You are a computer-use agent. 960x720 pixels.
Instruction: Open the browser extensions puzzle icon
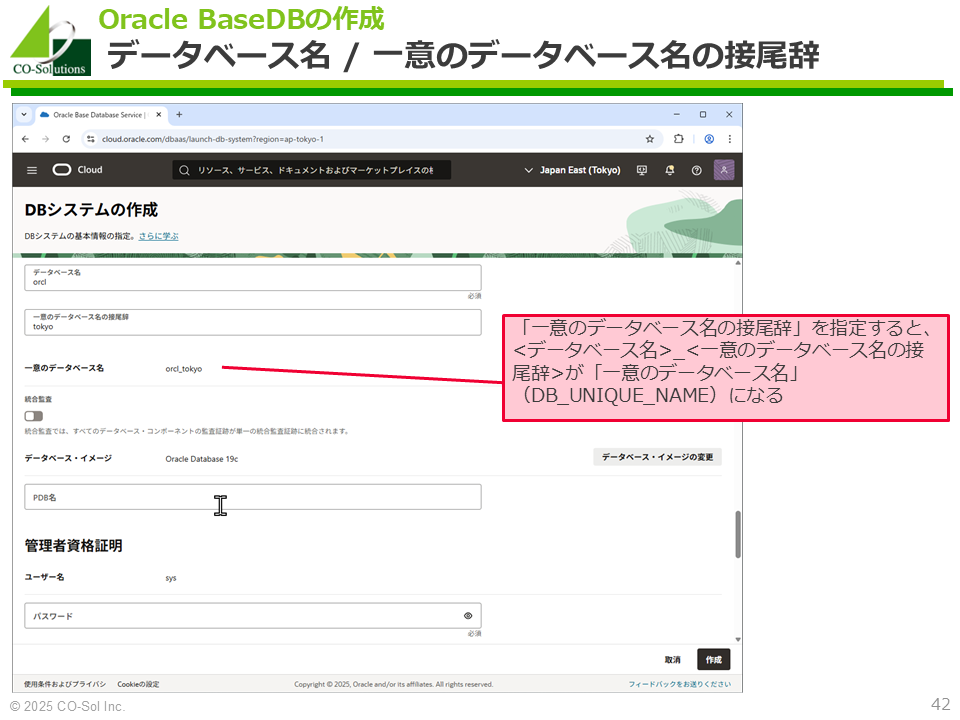(678, 139)
